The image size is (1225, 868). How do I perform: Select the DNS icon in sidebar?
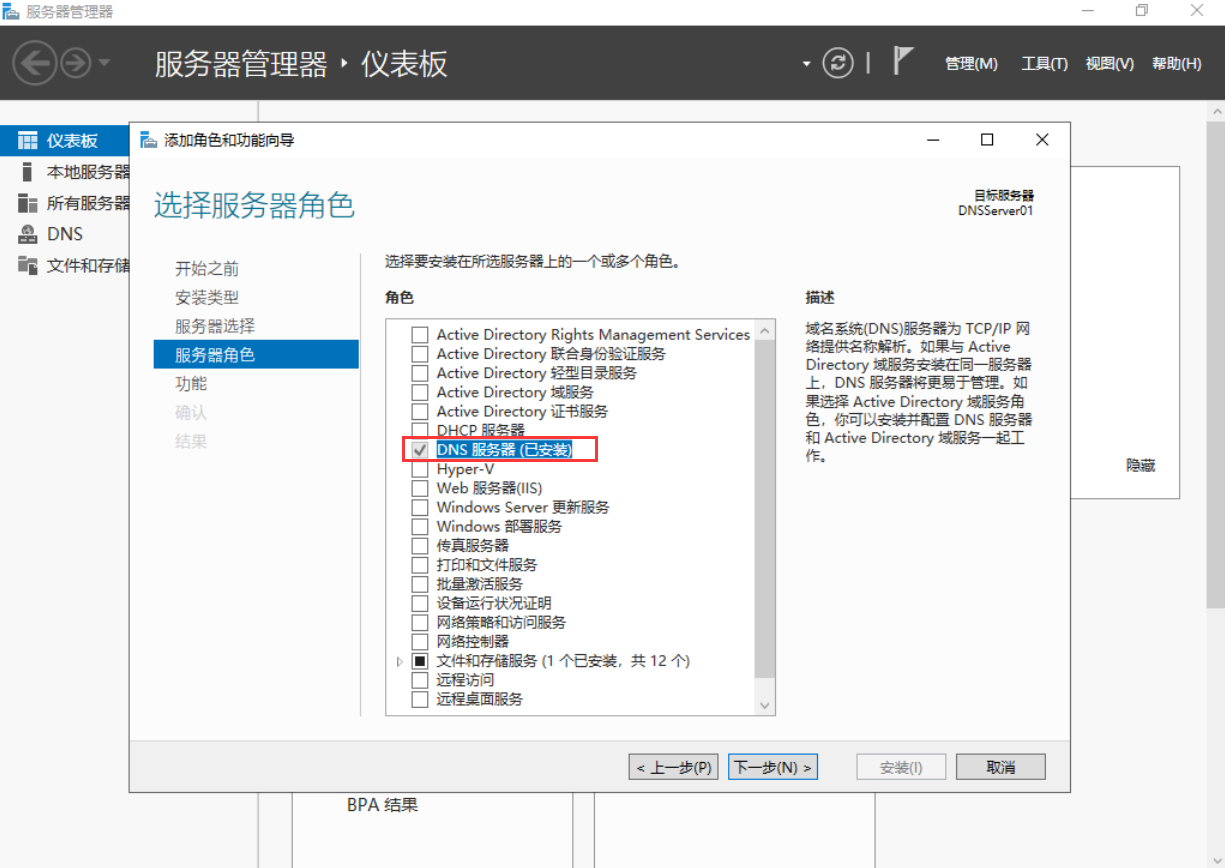click(28, 234)
